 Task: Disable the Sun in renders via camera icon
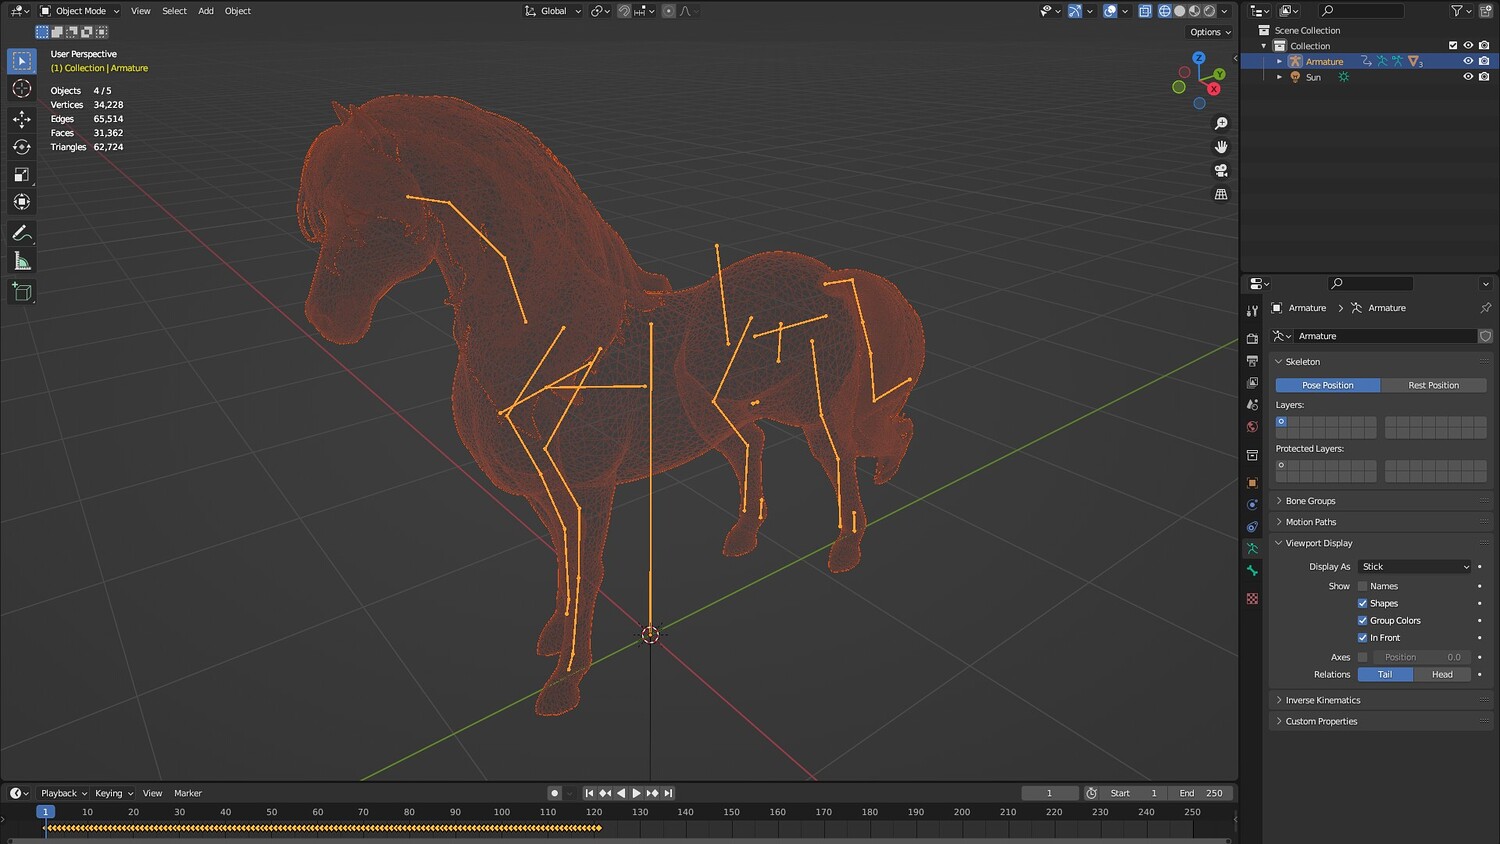[1484, 77]
